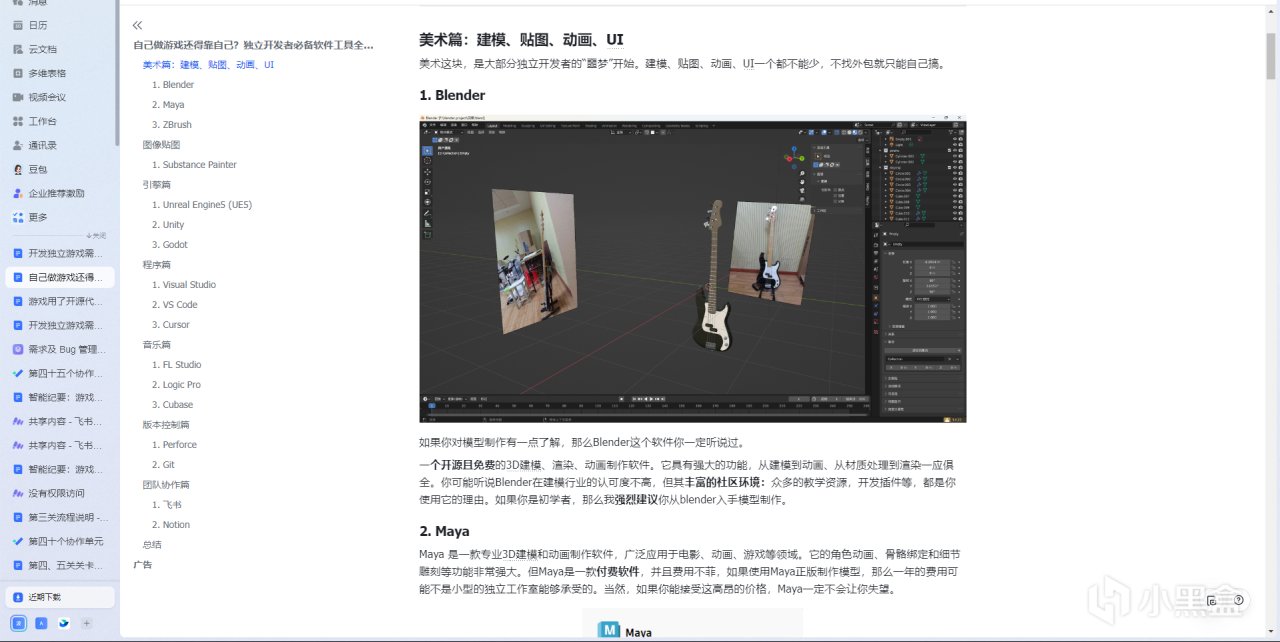The image size is (1280, 642).
Task: Jump to 广告 in the outline
Action: [143, 565]
